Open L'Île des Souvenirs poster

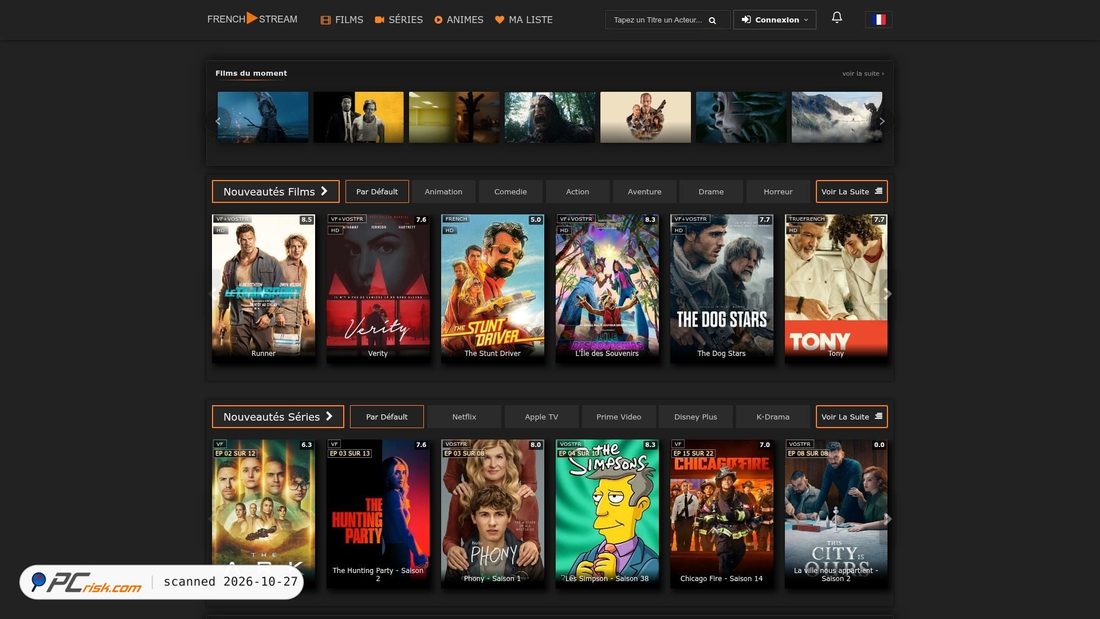607,288
